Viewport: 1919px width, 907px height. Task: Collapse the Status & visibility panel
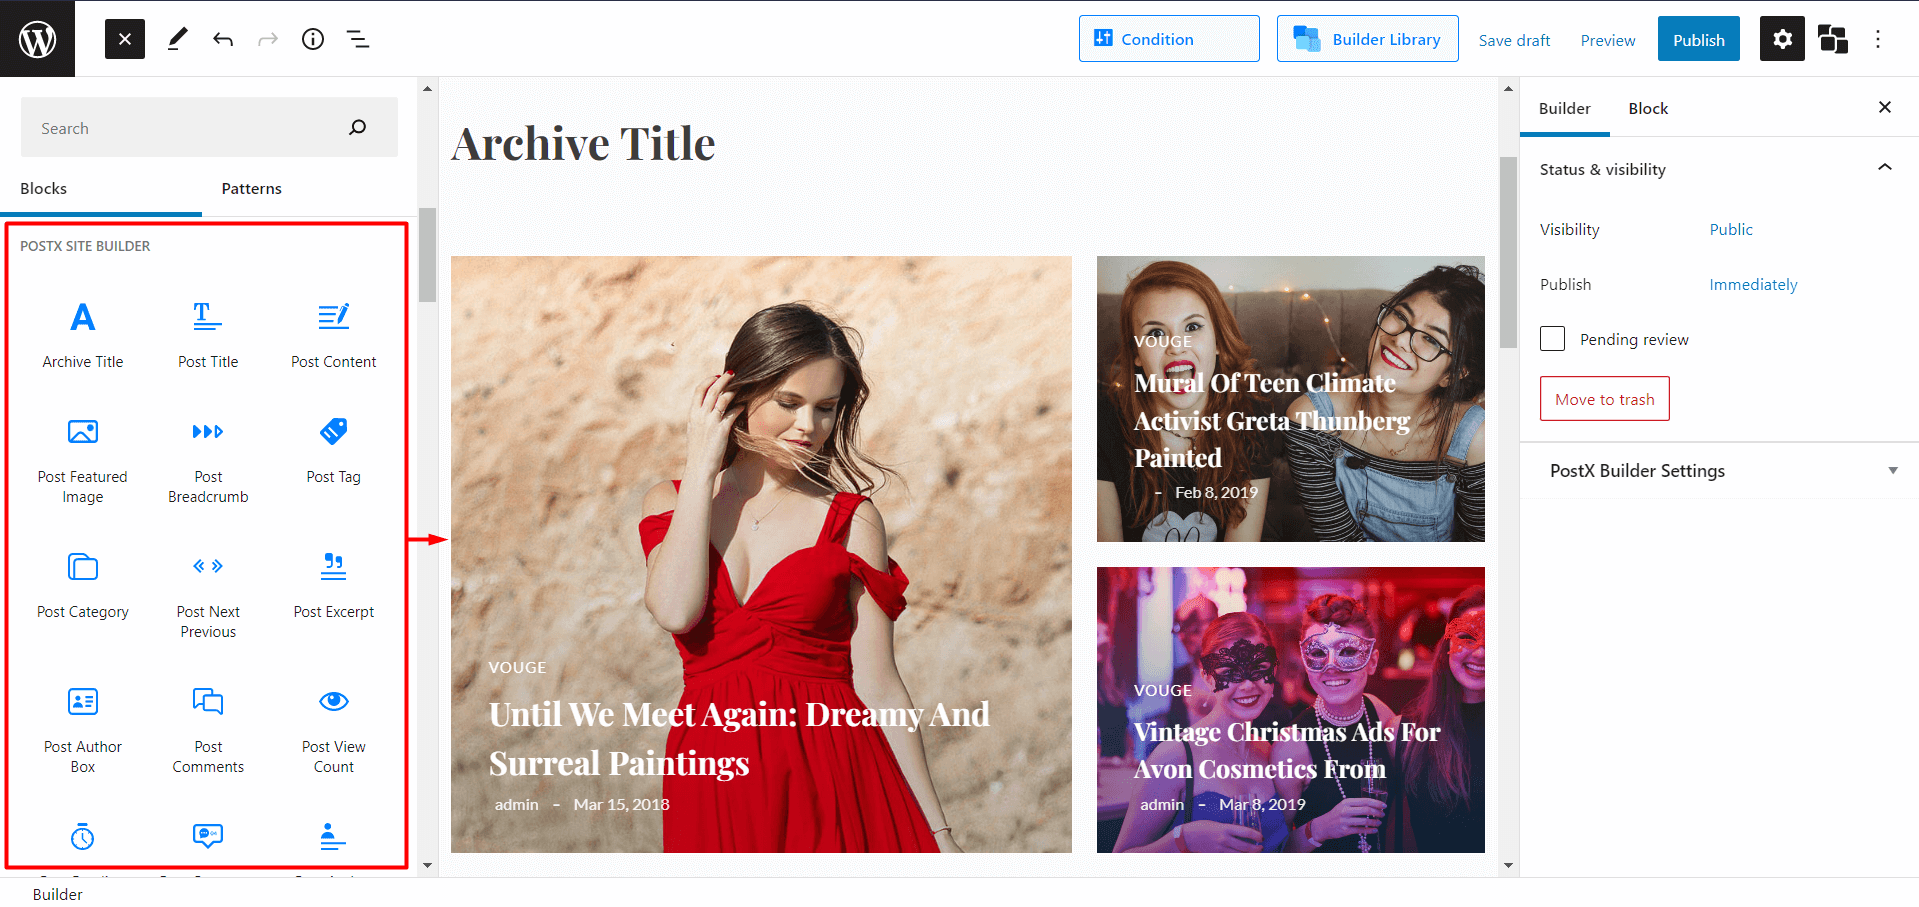click(1885, 168)
